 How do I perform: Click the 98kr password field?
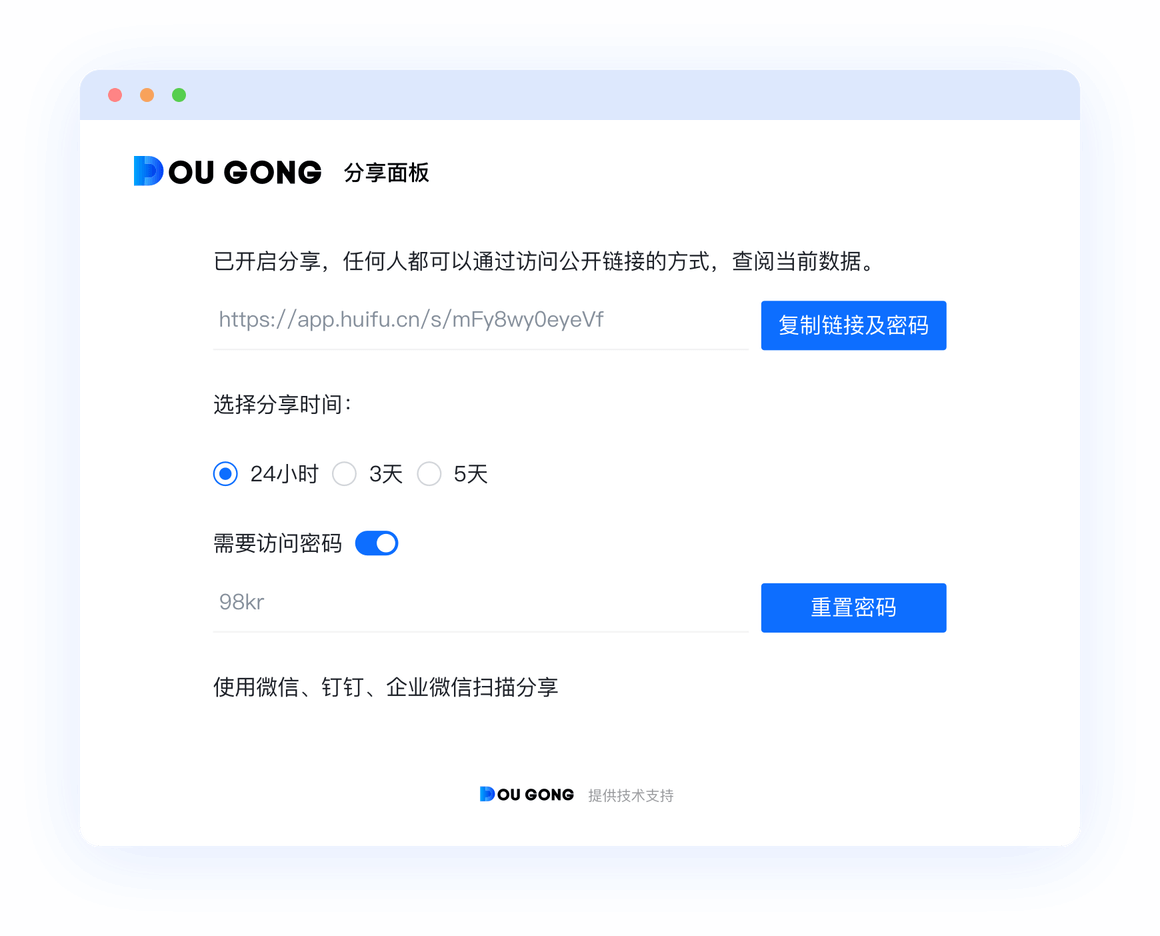pos(481,605)
